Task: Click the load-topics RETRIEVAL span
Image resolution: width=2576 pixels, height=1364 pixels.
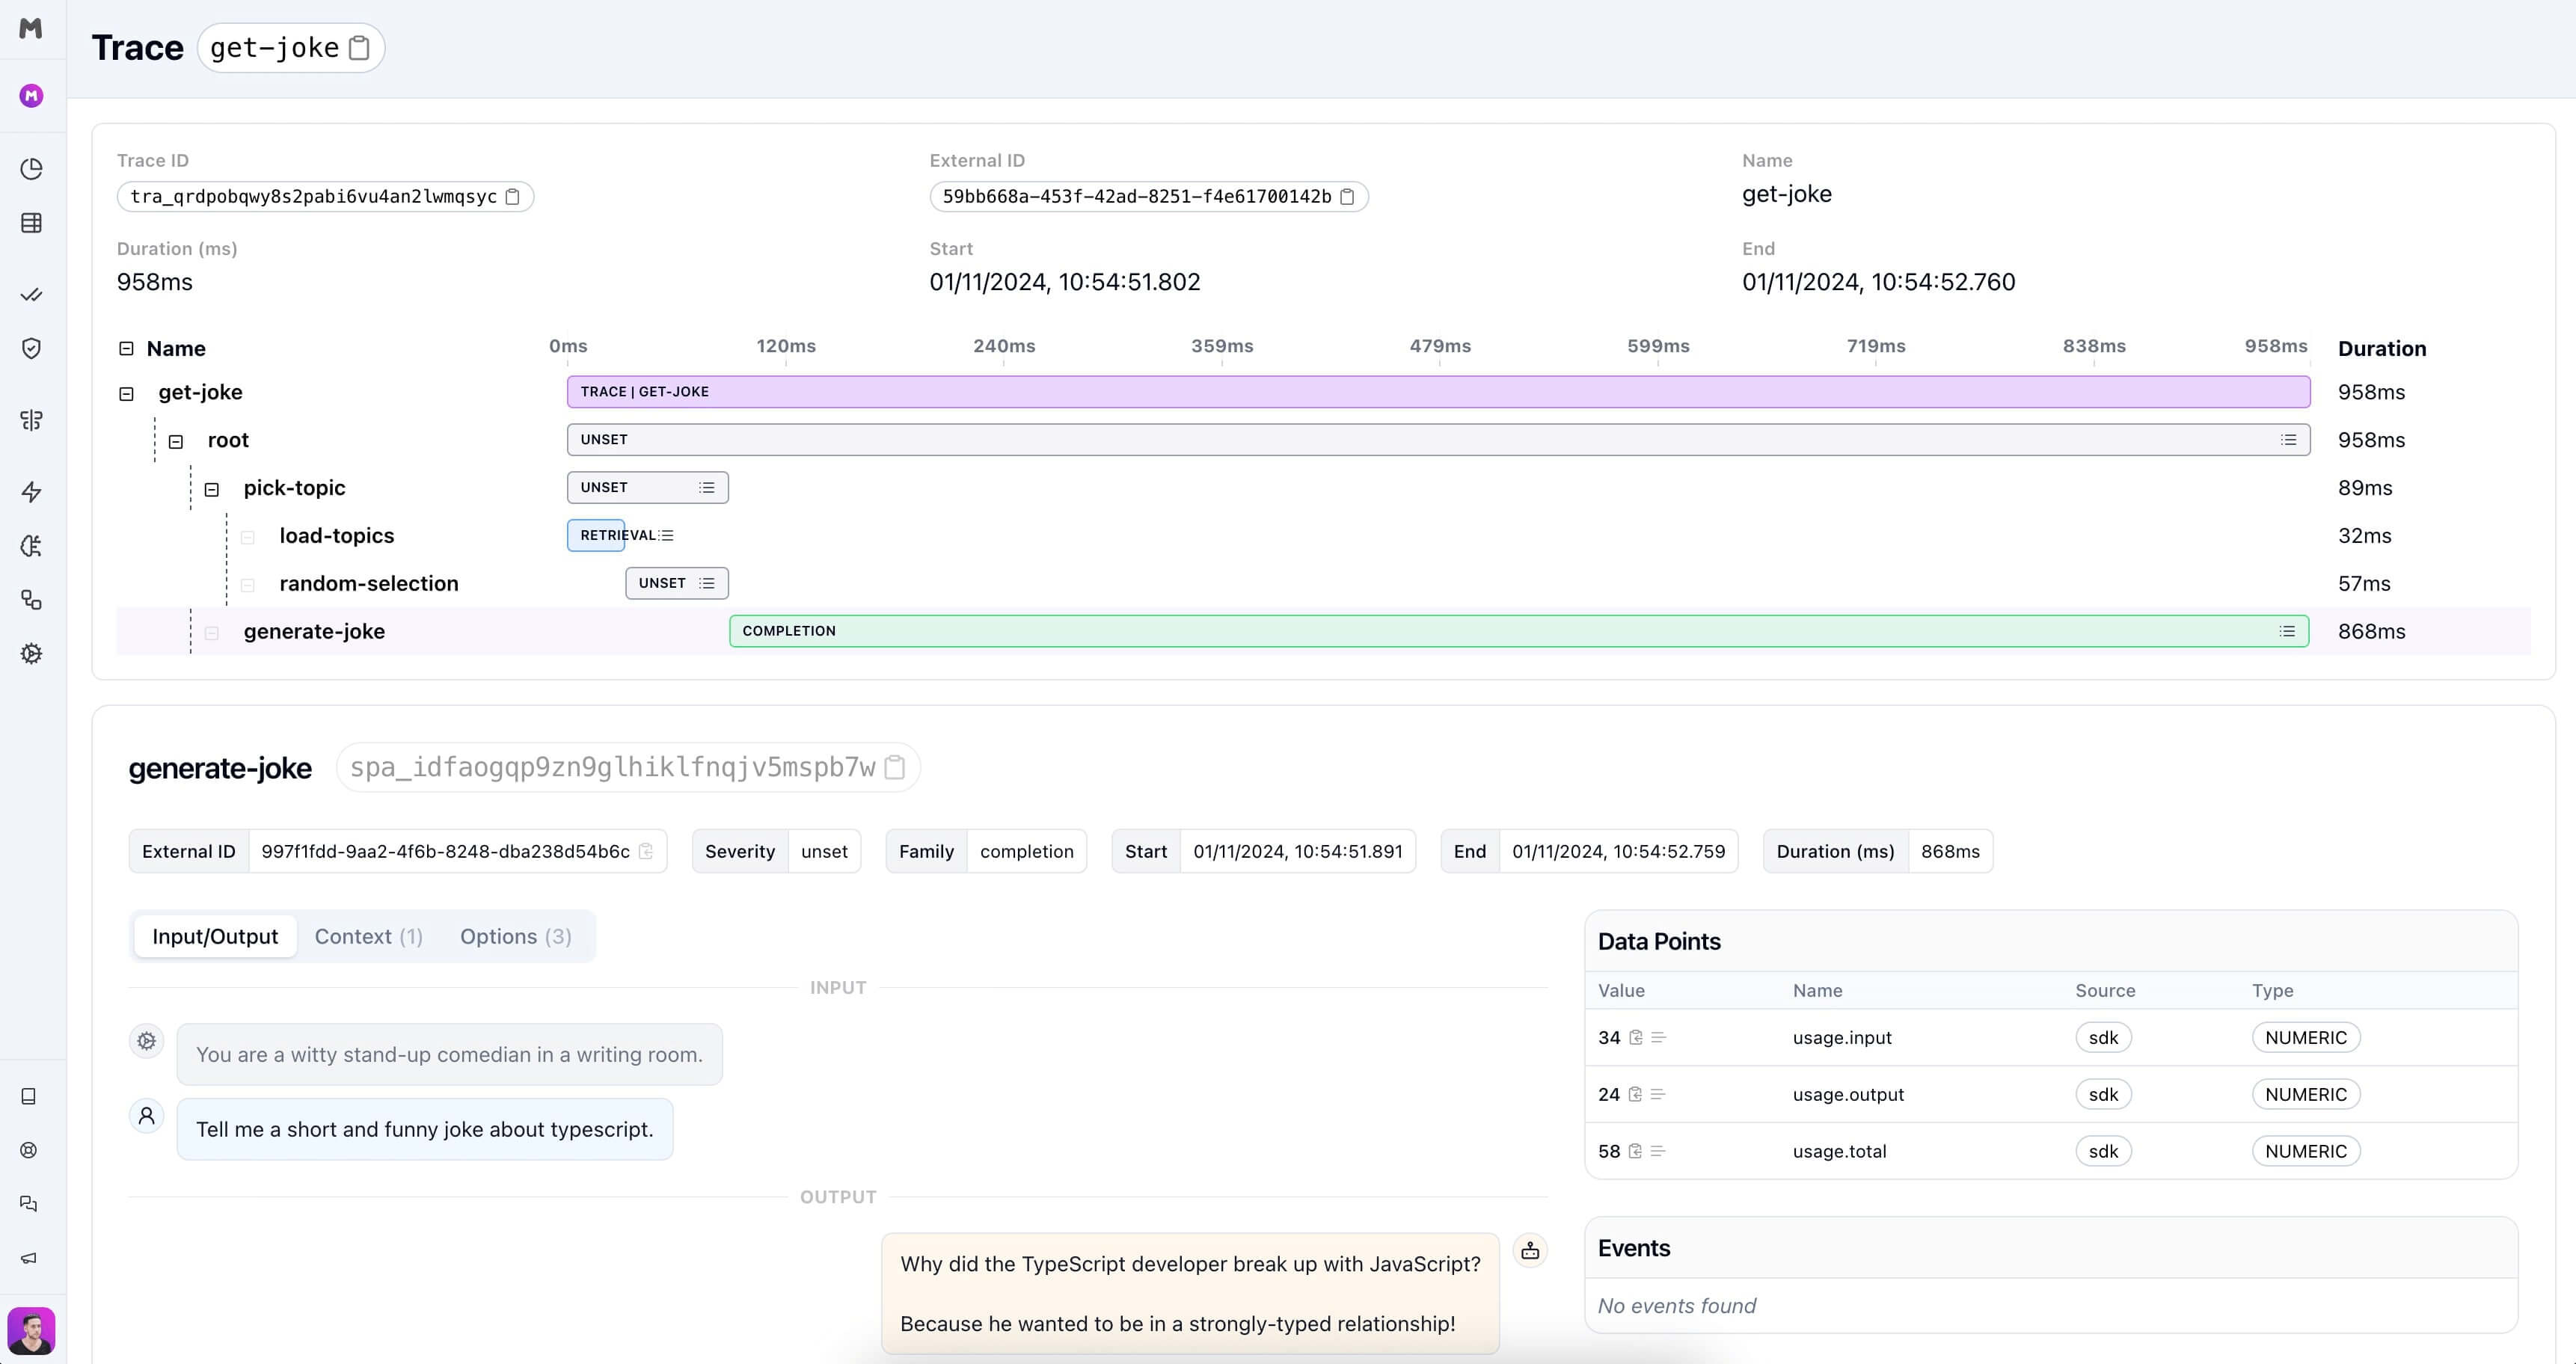Action: tap(619, 535)
